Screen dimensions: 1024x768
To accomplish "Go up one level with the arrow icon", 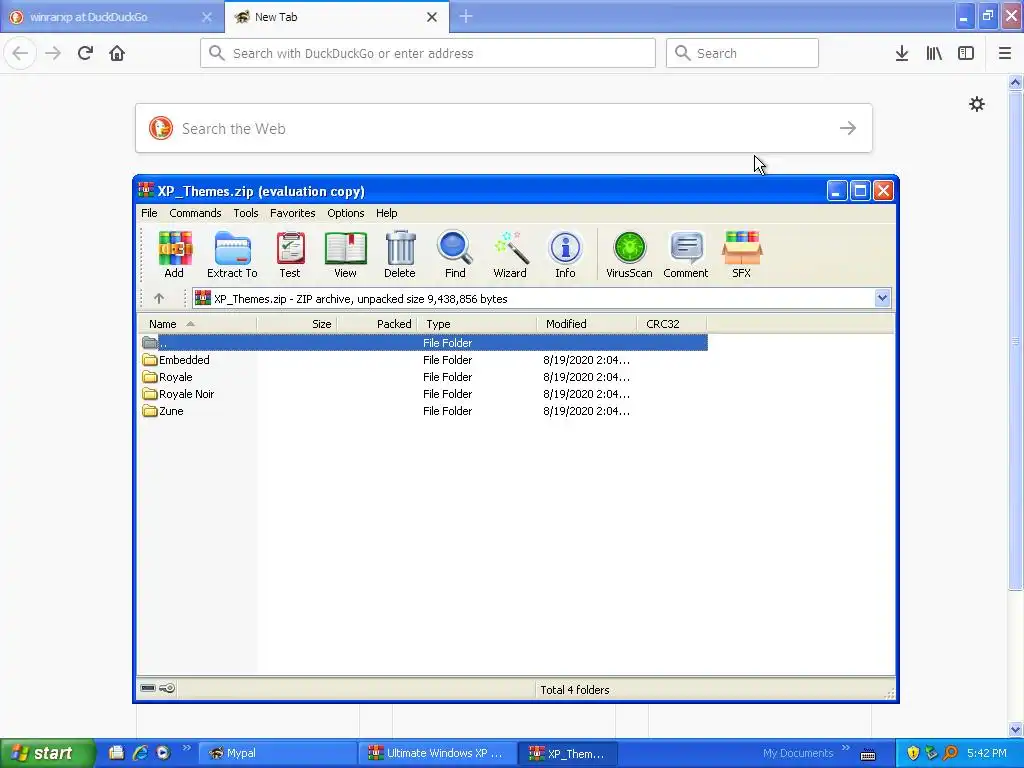I will (159, 298).
